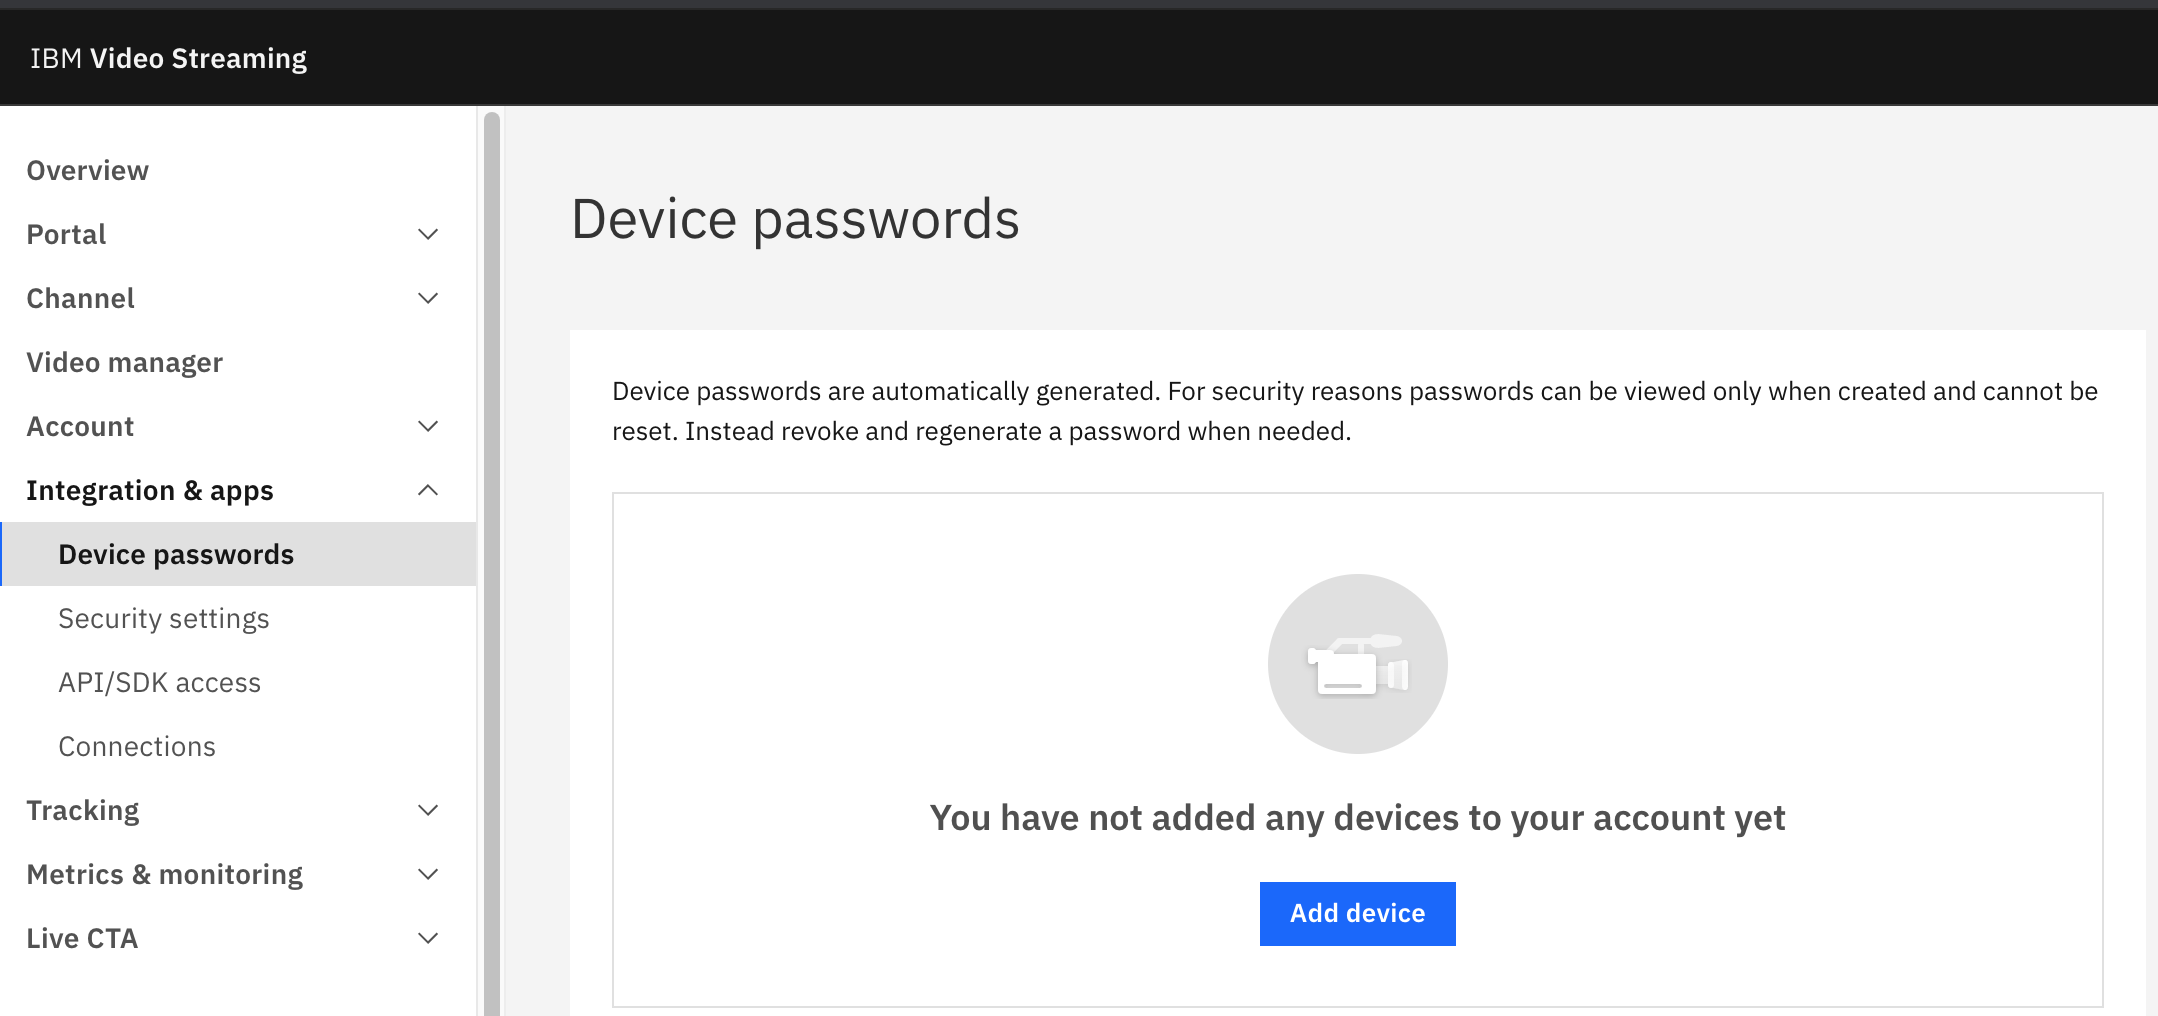Go to API/SDK access
This screenshot has height=1016, width=2158.
coord(160,682)
